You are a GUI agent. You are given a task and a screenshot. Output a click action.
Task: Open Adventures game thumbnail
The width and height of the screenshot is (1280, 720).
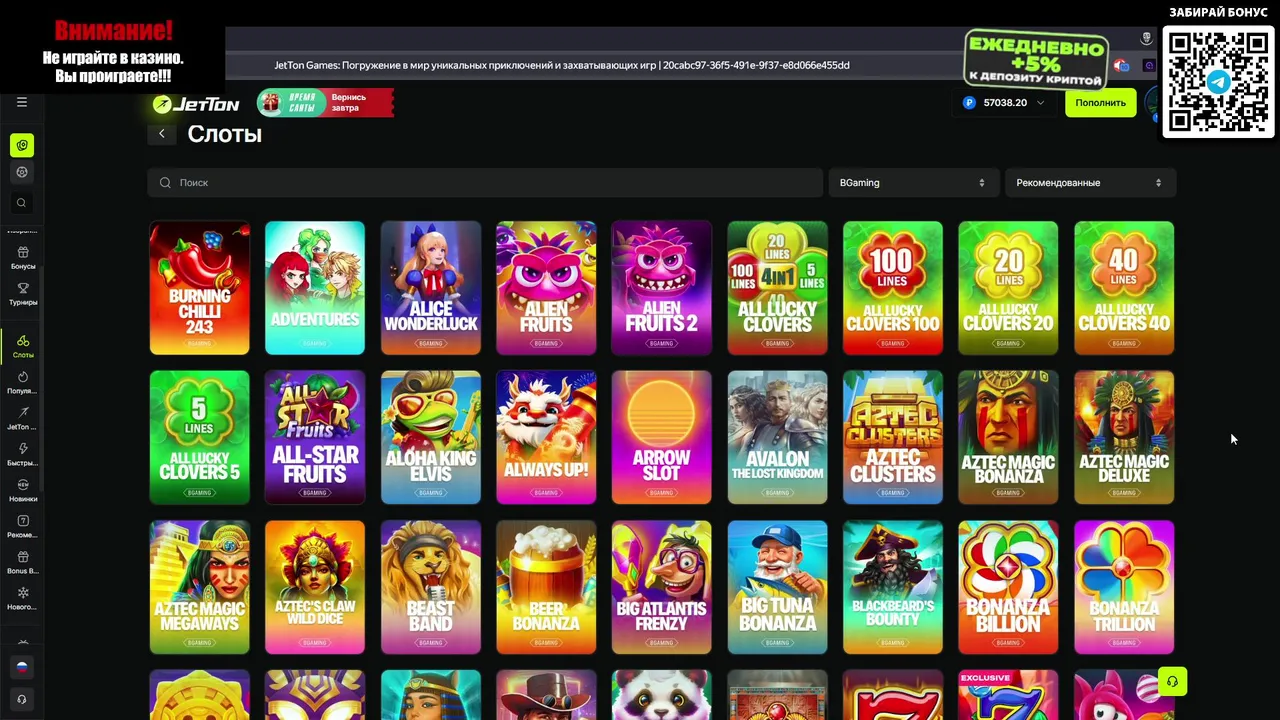[315, 288]
